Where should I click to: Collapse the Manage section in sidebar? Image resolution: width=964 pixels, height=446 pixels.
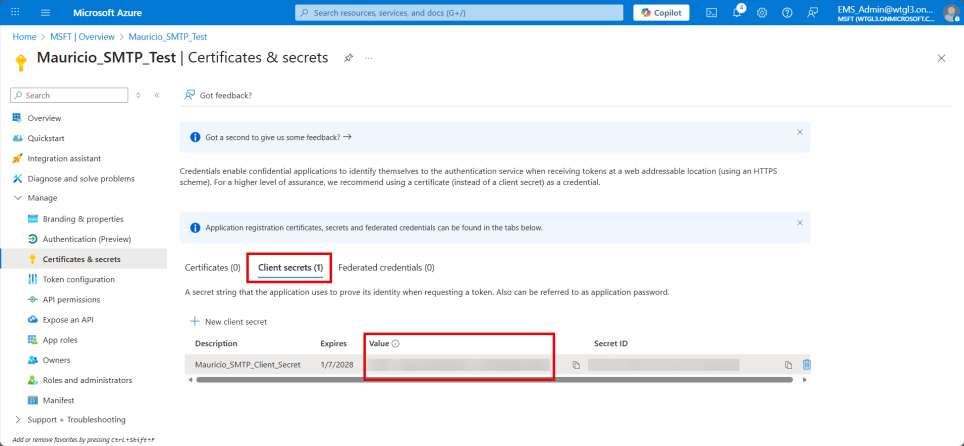(18, 198)
